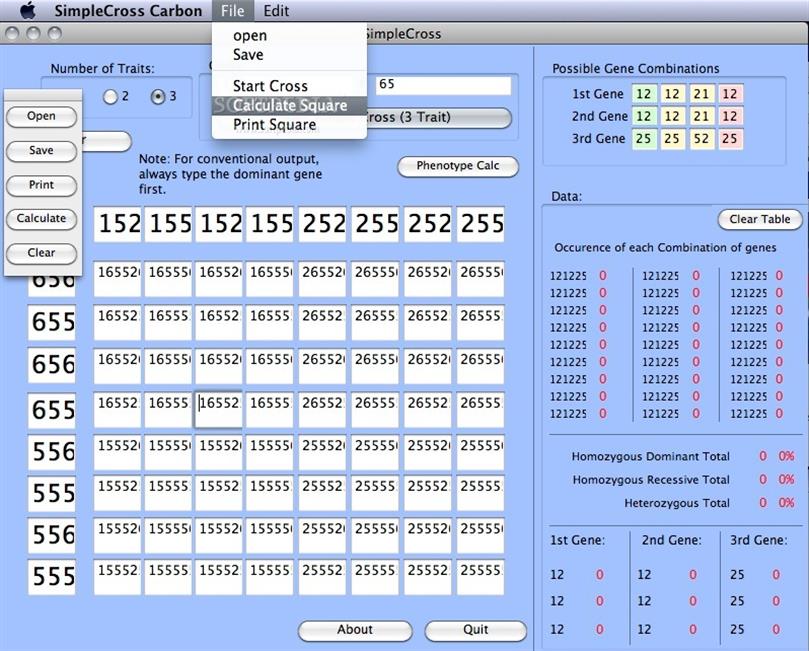Click the 'Homozygous Recessive Total' label
The height and width of the screenshot is (651, 809).
pyautogui.click(x=651, y=480)
